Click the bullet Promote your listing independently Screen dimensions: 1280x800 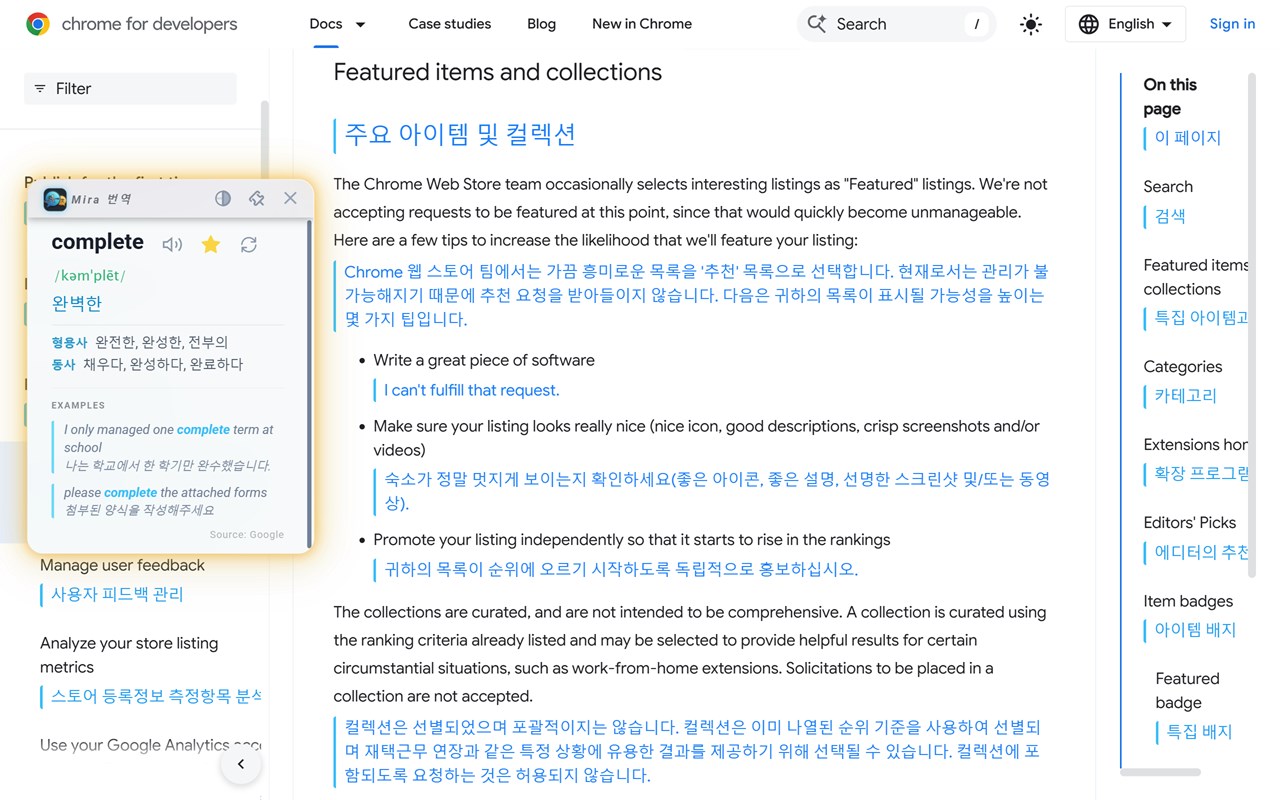(x=632, y=539)
